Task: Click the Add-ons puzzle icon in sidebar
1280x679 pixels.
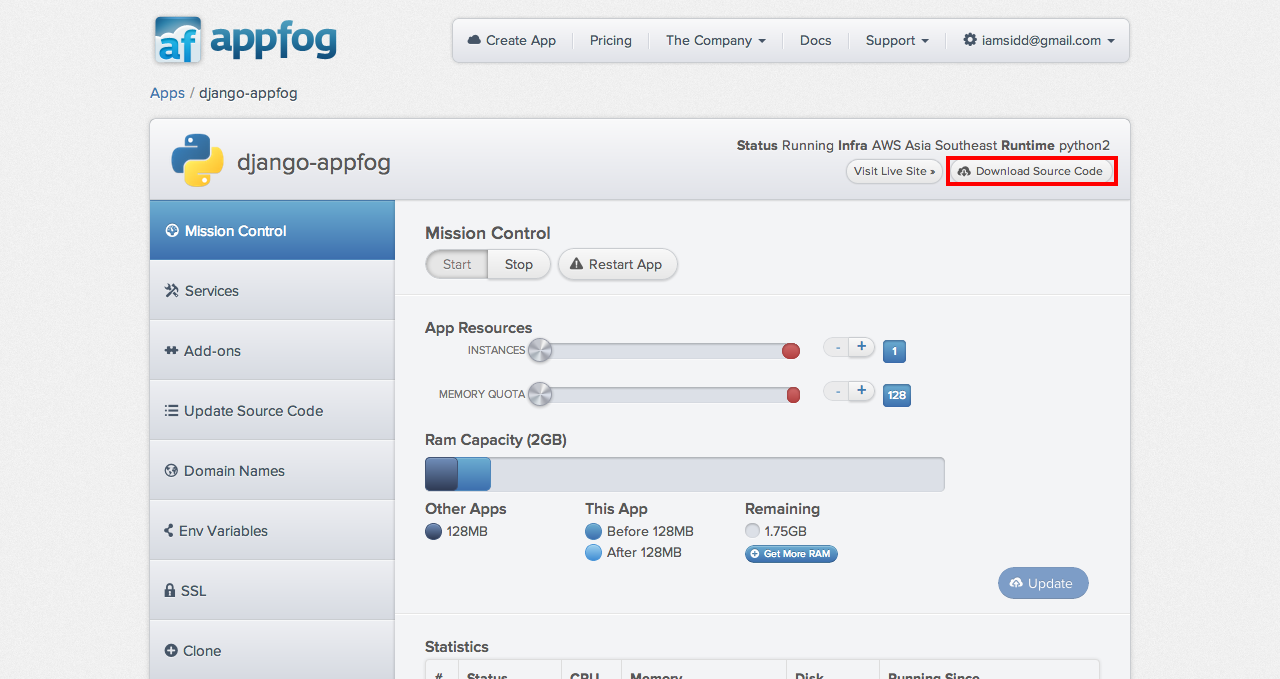Action: [x=171, y=351]
